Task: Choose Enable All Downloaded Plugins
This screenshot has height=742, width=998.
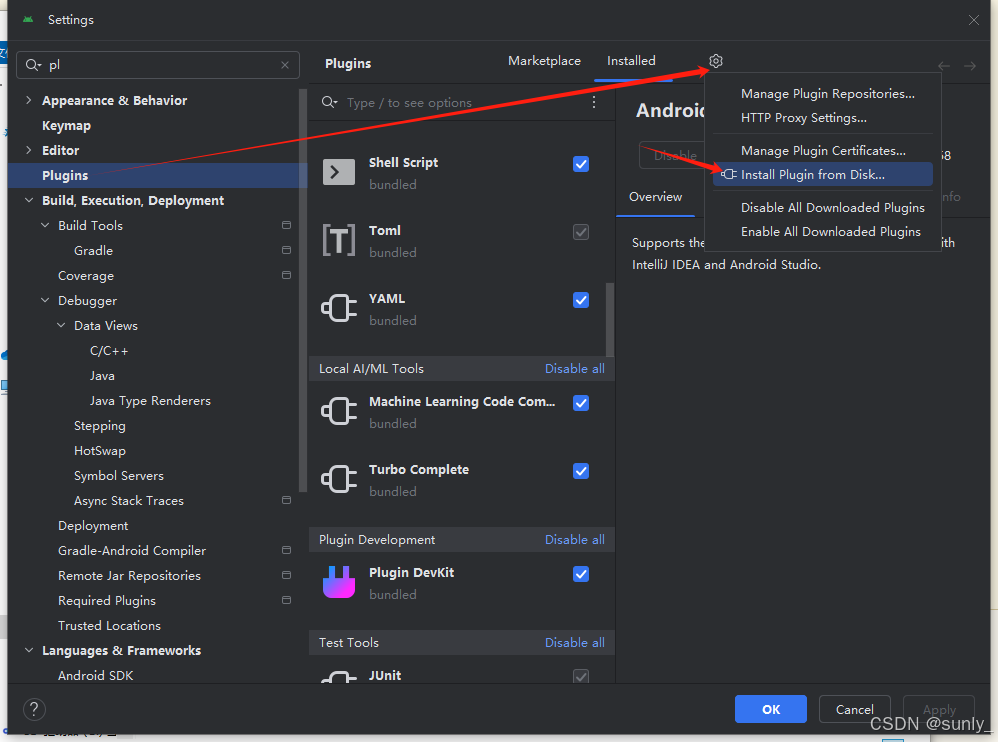Action: [822, 232]
